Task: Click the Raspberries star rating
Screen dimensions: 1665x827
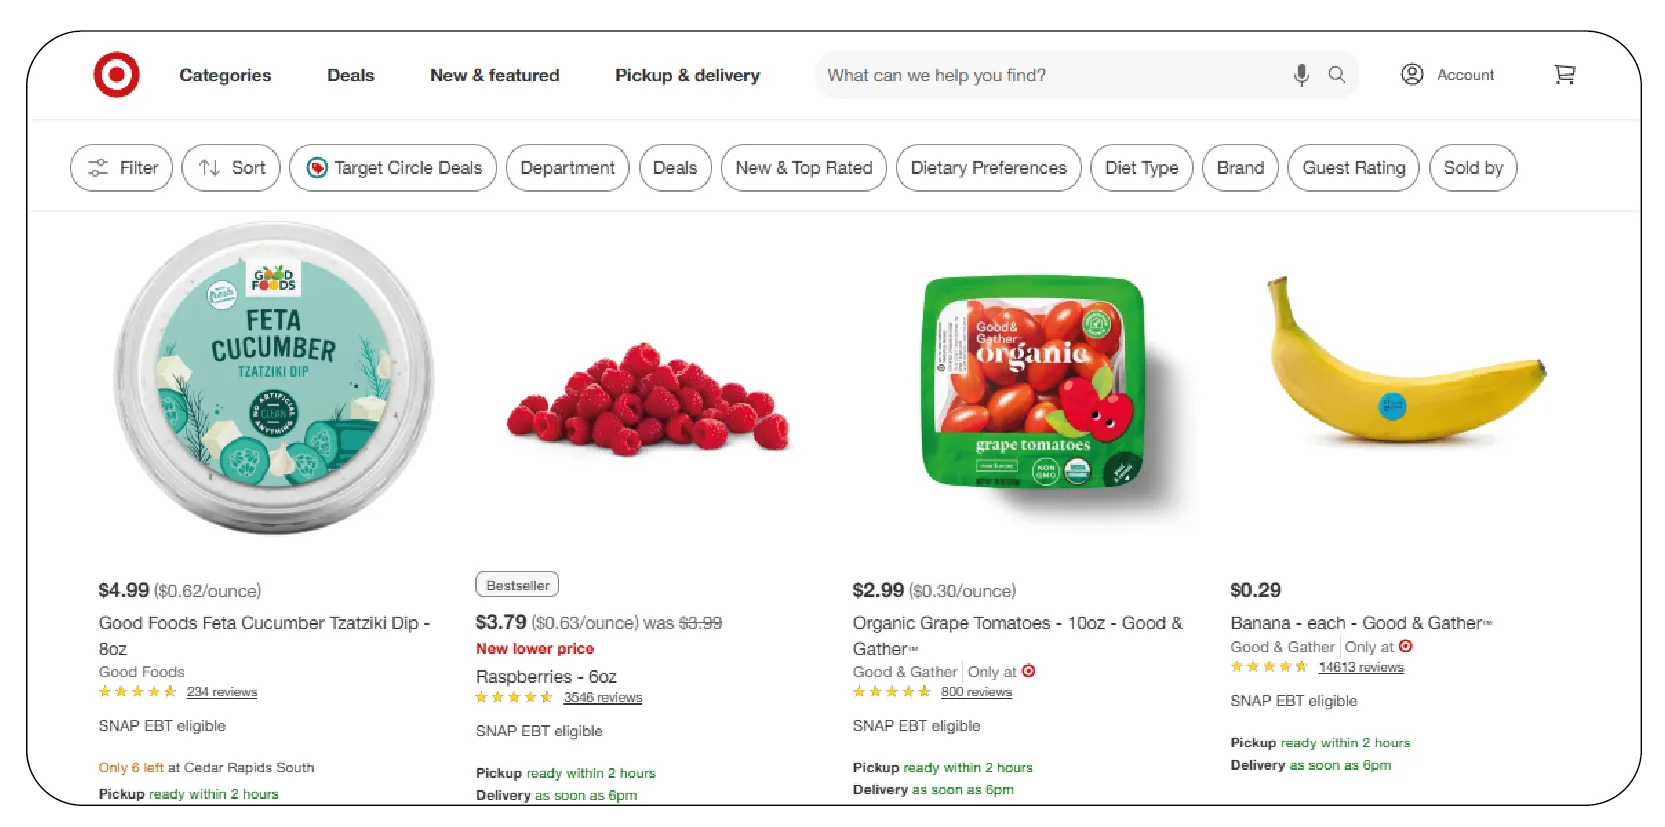Action: point(514,698)
